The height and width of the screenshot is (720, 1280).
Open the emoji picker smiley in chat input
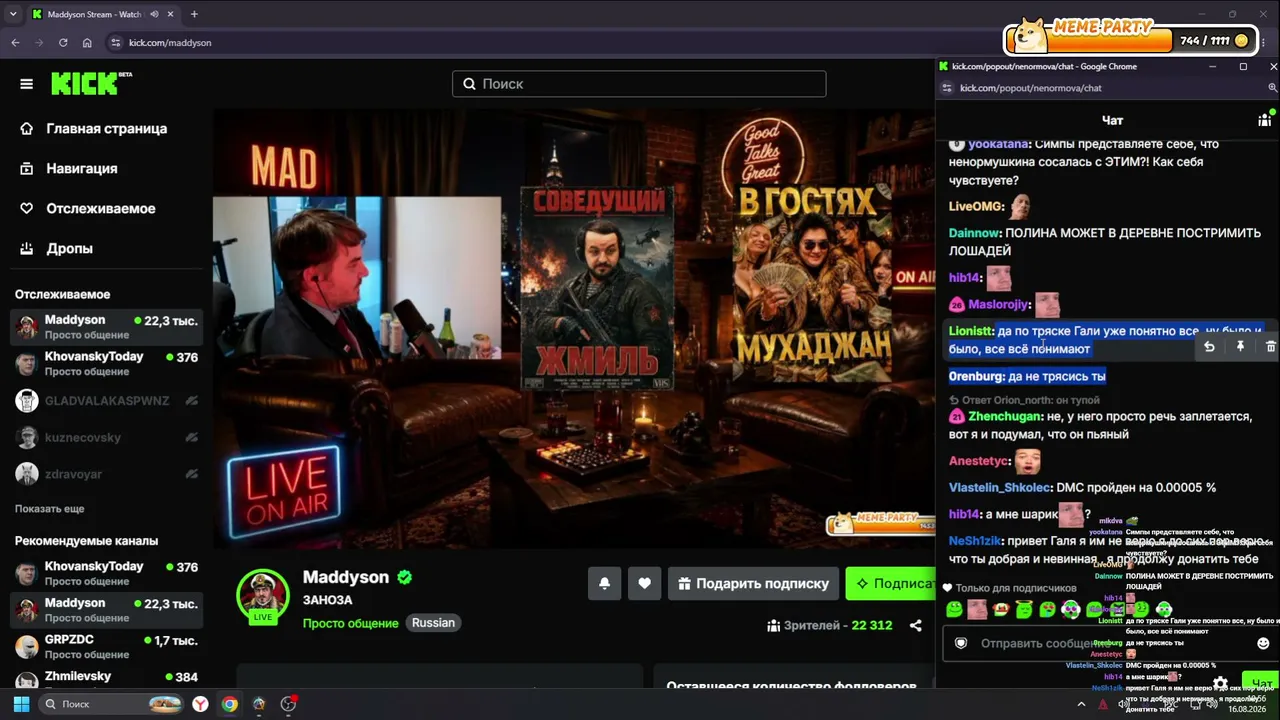click(x=1263, y=643)
